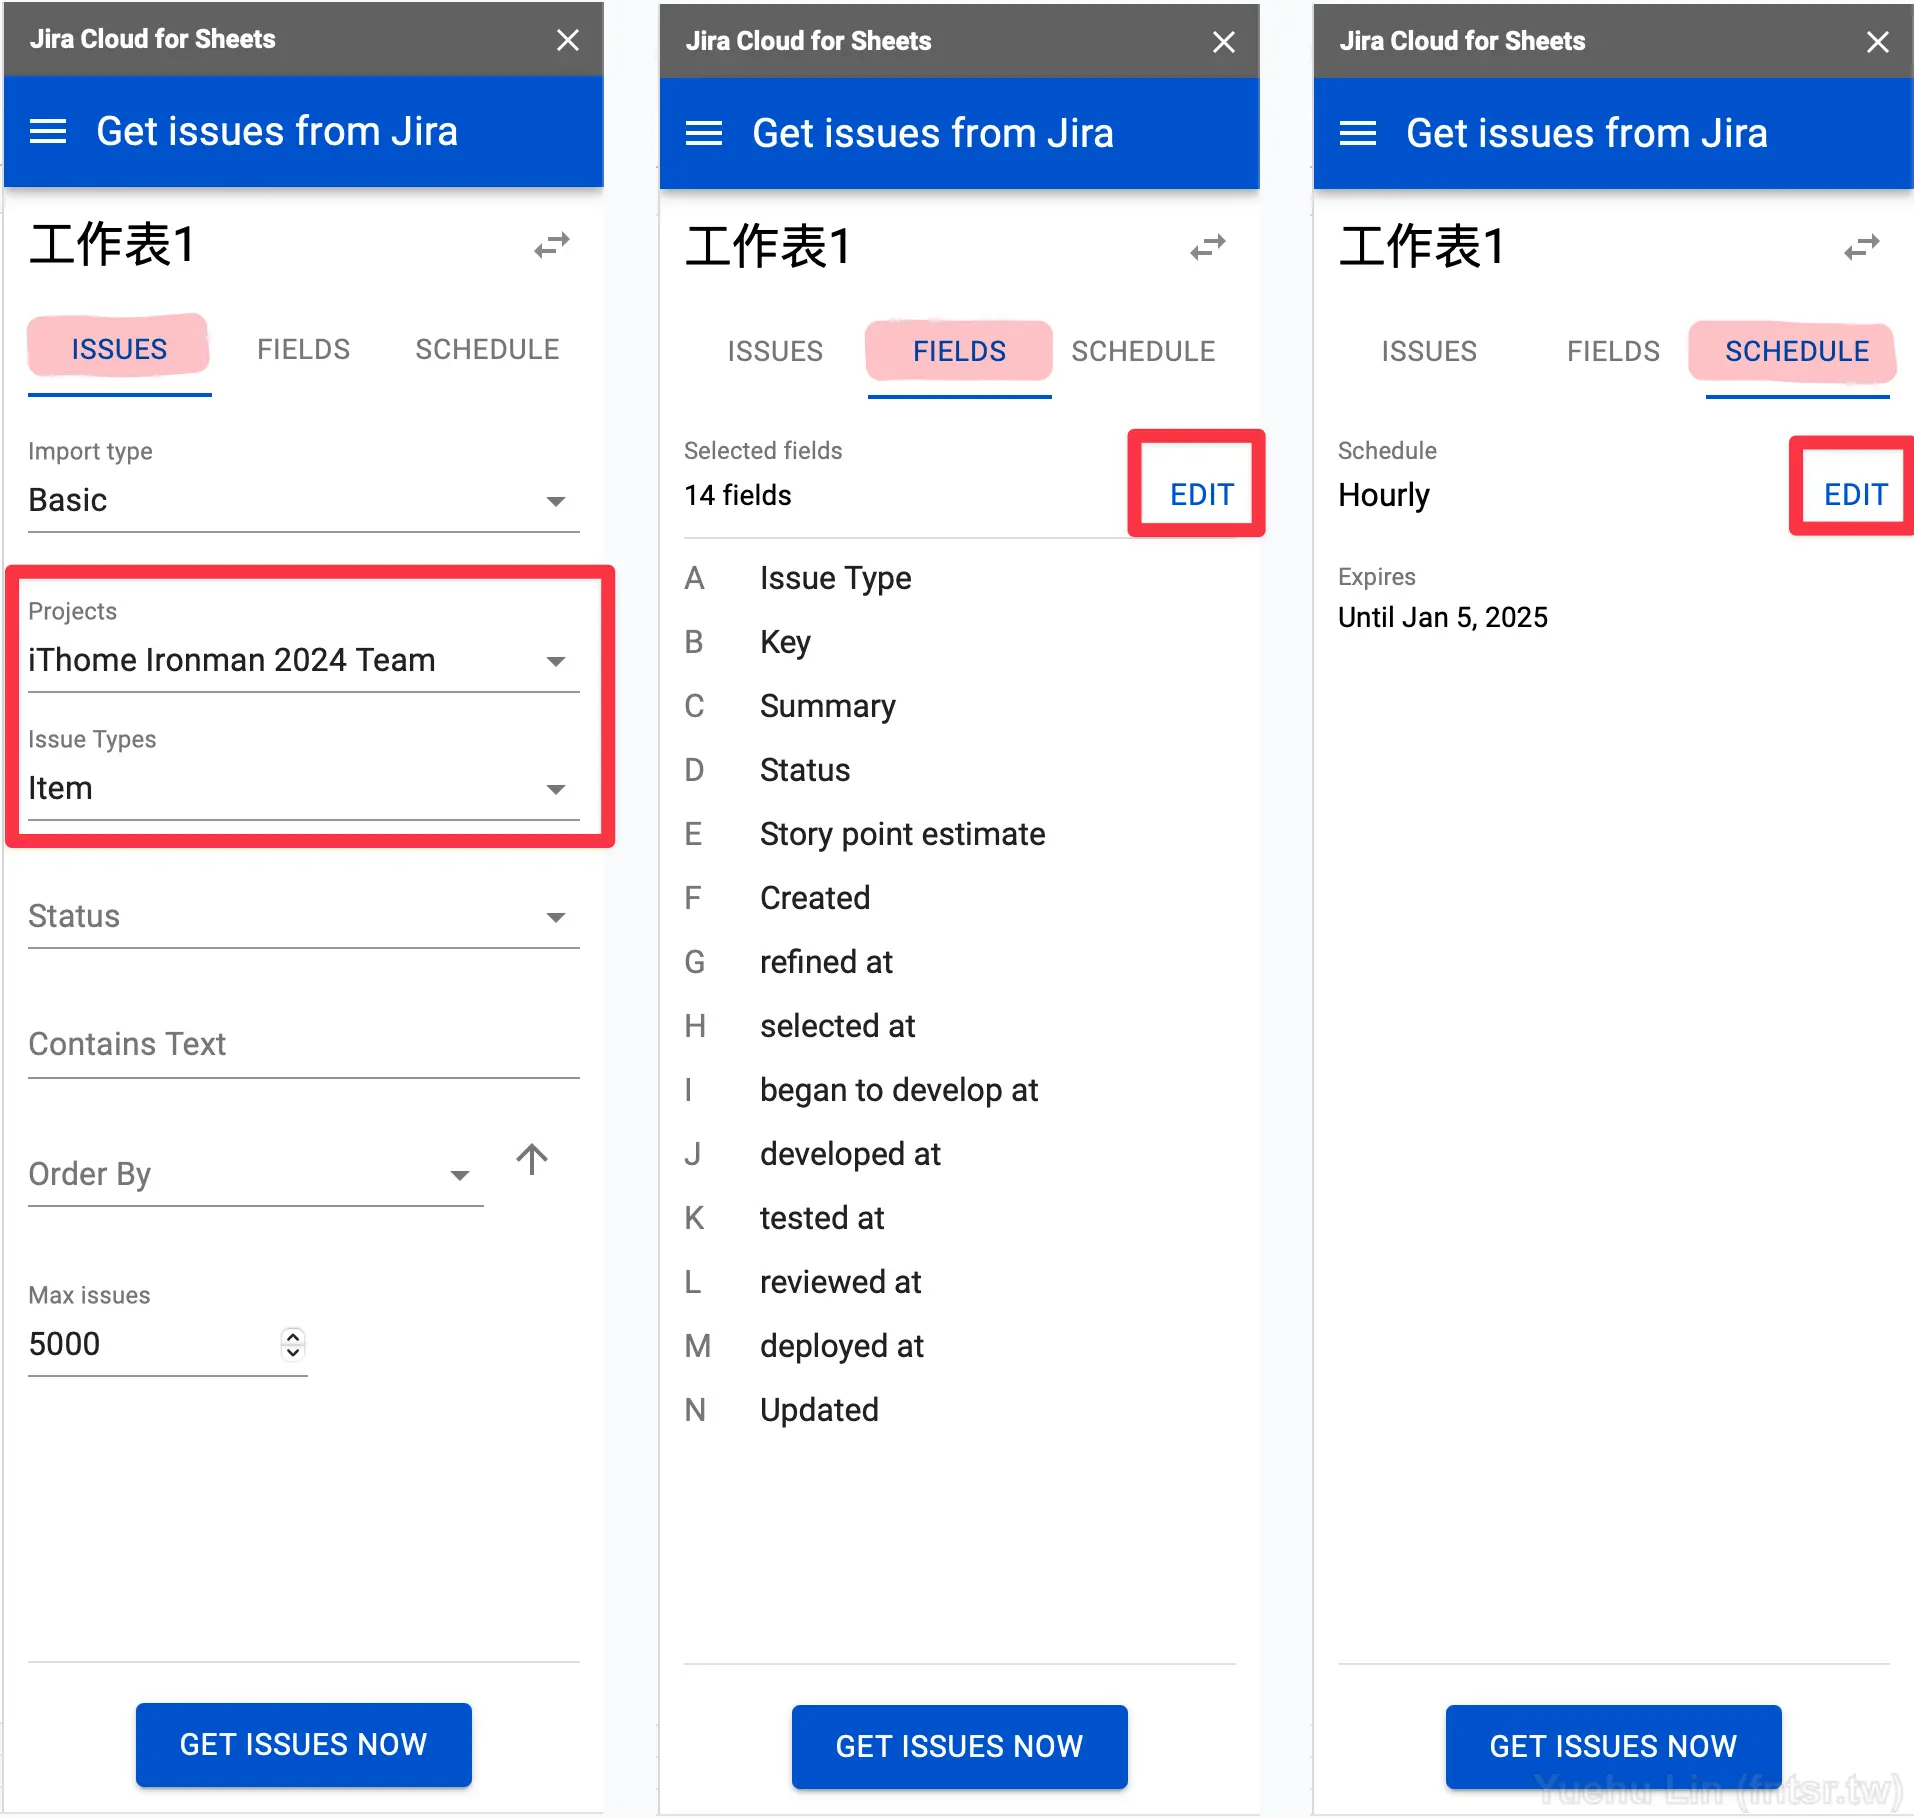This screenshot has width=1914, height=1818.
Task: Click the Max issues stepper arrows
Action: pos(293,1344)
